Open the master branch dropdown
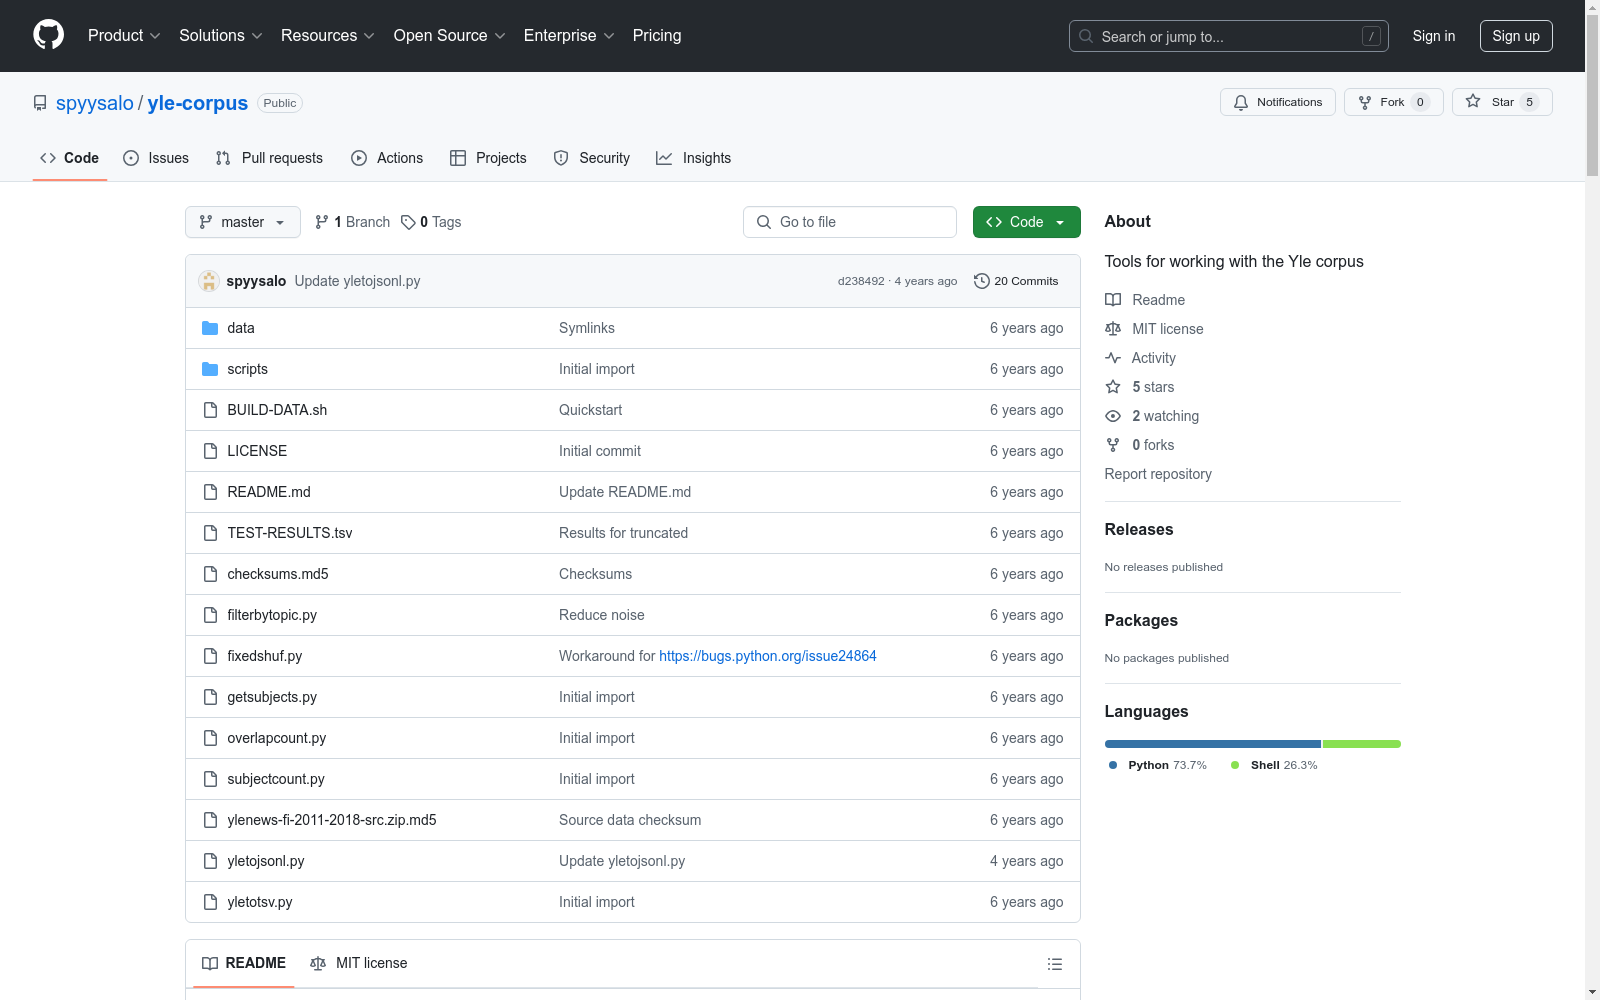1600x1000 pixels. (243, 222)
